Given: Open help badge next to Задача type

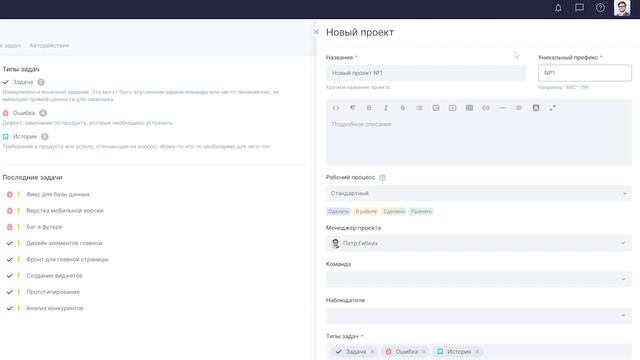Looking at the screenshot, I should tap(41, 82).
